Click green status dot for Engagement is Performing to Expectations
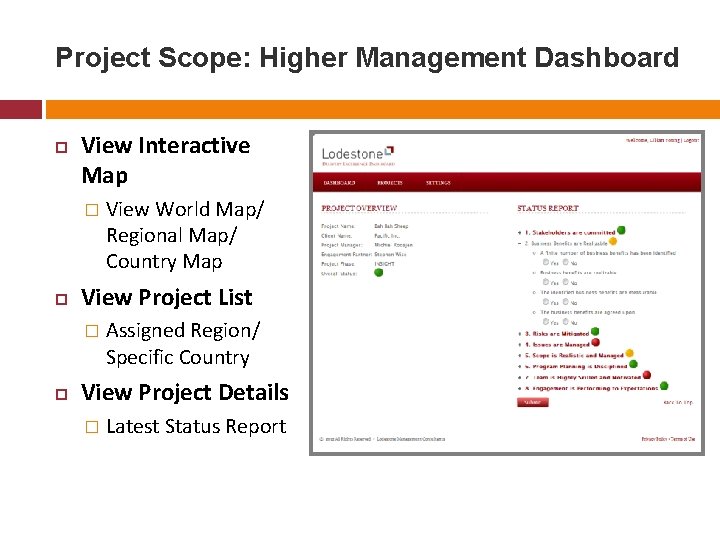The width and height of the screenshot is (720, 540). (x=664, y=386)
